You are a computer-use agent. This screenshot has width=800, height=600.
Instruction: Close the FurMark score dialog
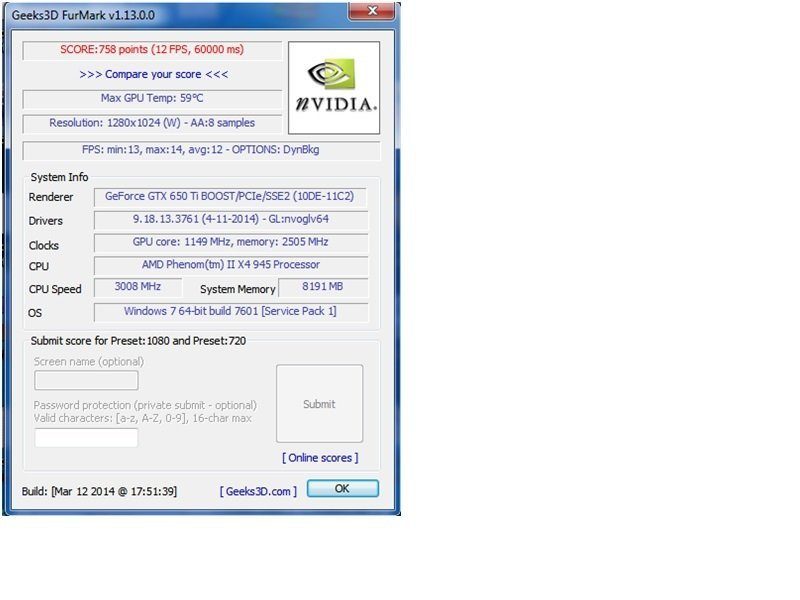pyautogui.click(x=371, y=11)
